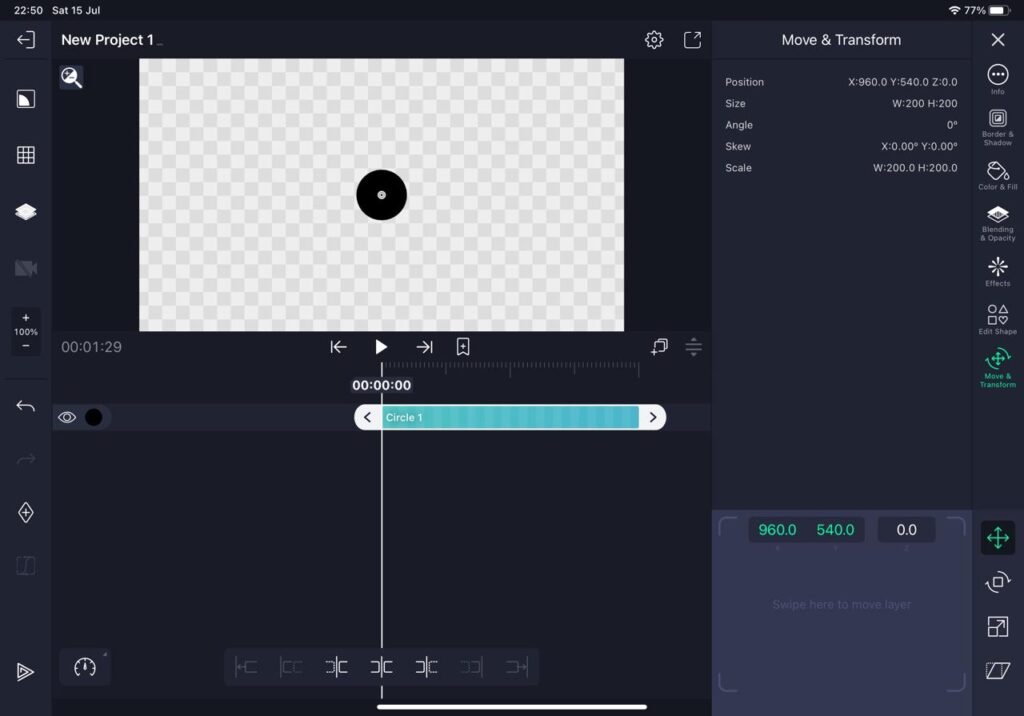Add a keyframe with the diamond icon
Viewport: 1024px width, 716px height.
point(25,513)
